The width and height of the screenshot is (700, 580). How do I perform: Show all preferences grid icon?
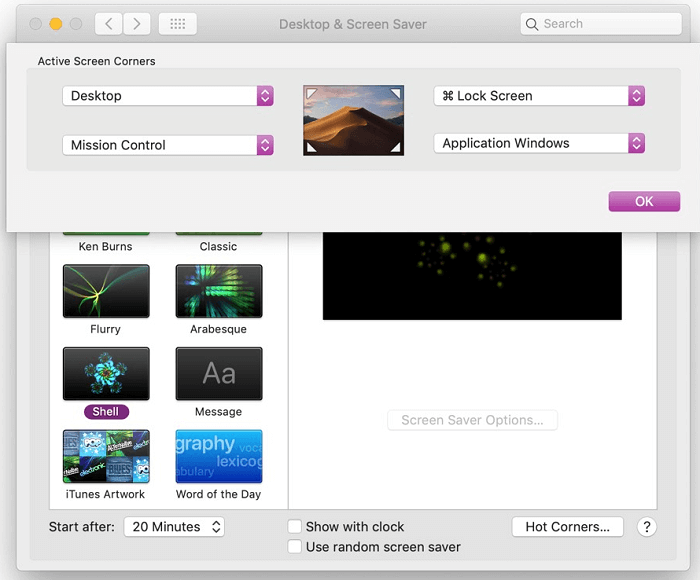[x=178, y=23]
